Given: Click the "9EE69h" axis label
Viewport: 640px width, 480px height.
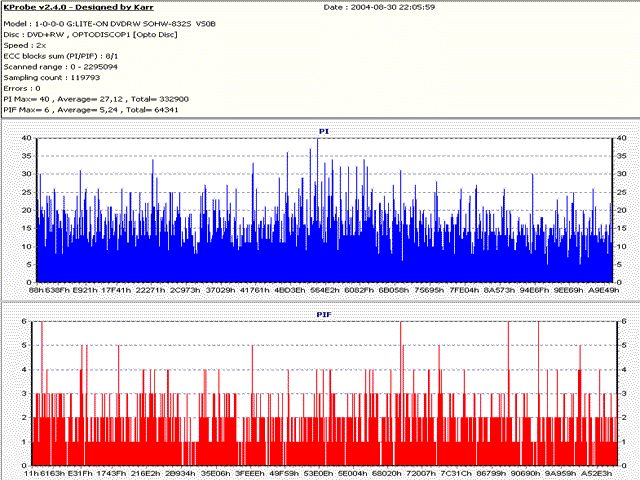Looking at the screenshot, I should pos(569,290).
